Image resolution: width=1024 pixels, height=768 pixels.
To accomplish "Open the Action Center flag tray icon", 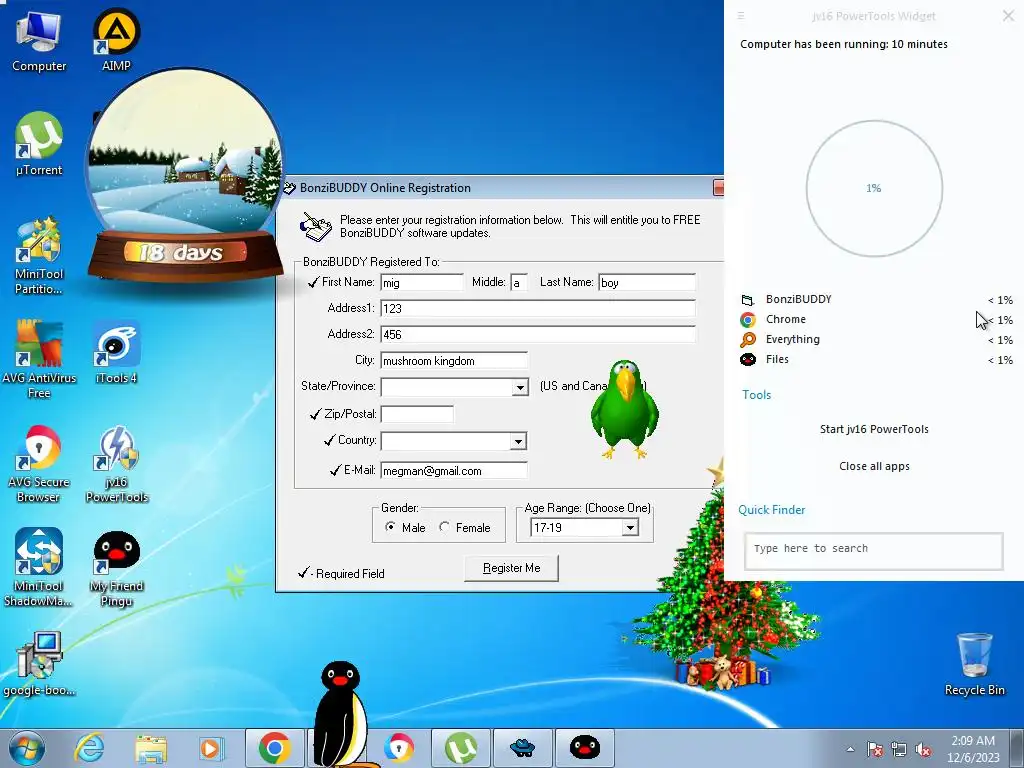I will pyautogui.click(x=875, y=749).
